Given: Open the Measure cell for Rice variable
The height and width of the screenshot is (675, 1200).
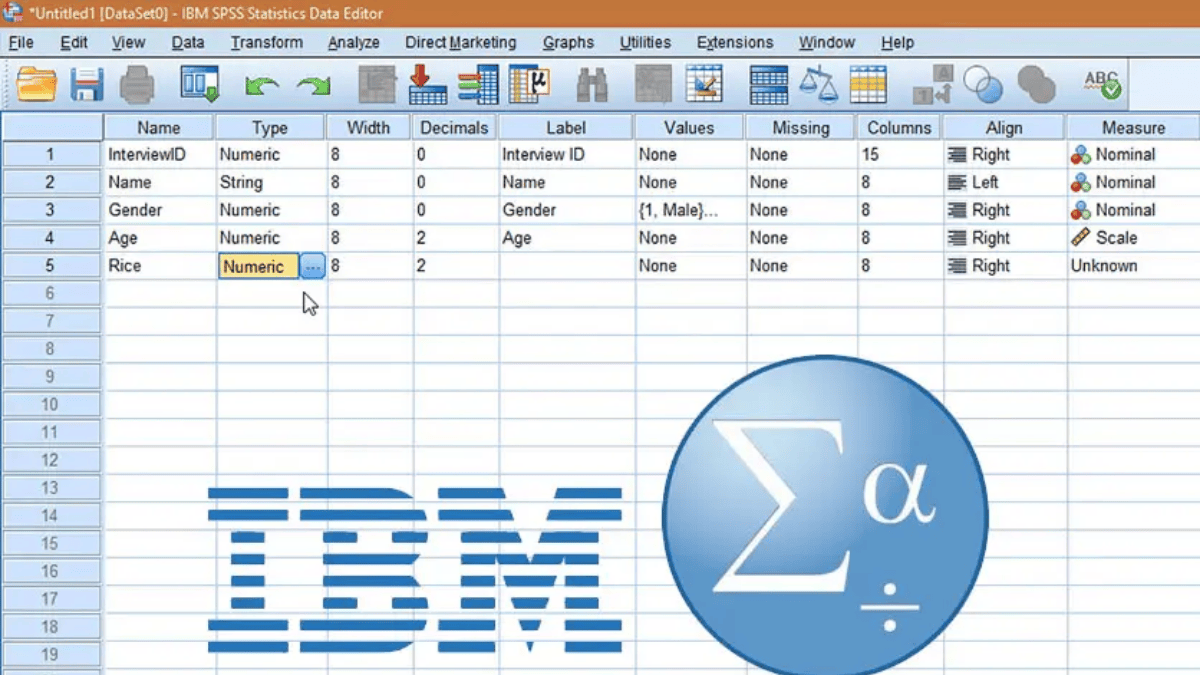Looking at the screenshot, I should pos(1132,266).
